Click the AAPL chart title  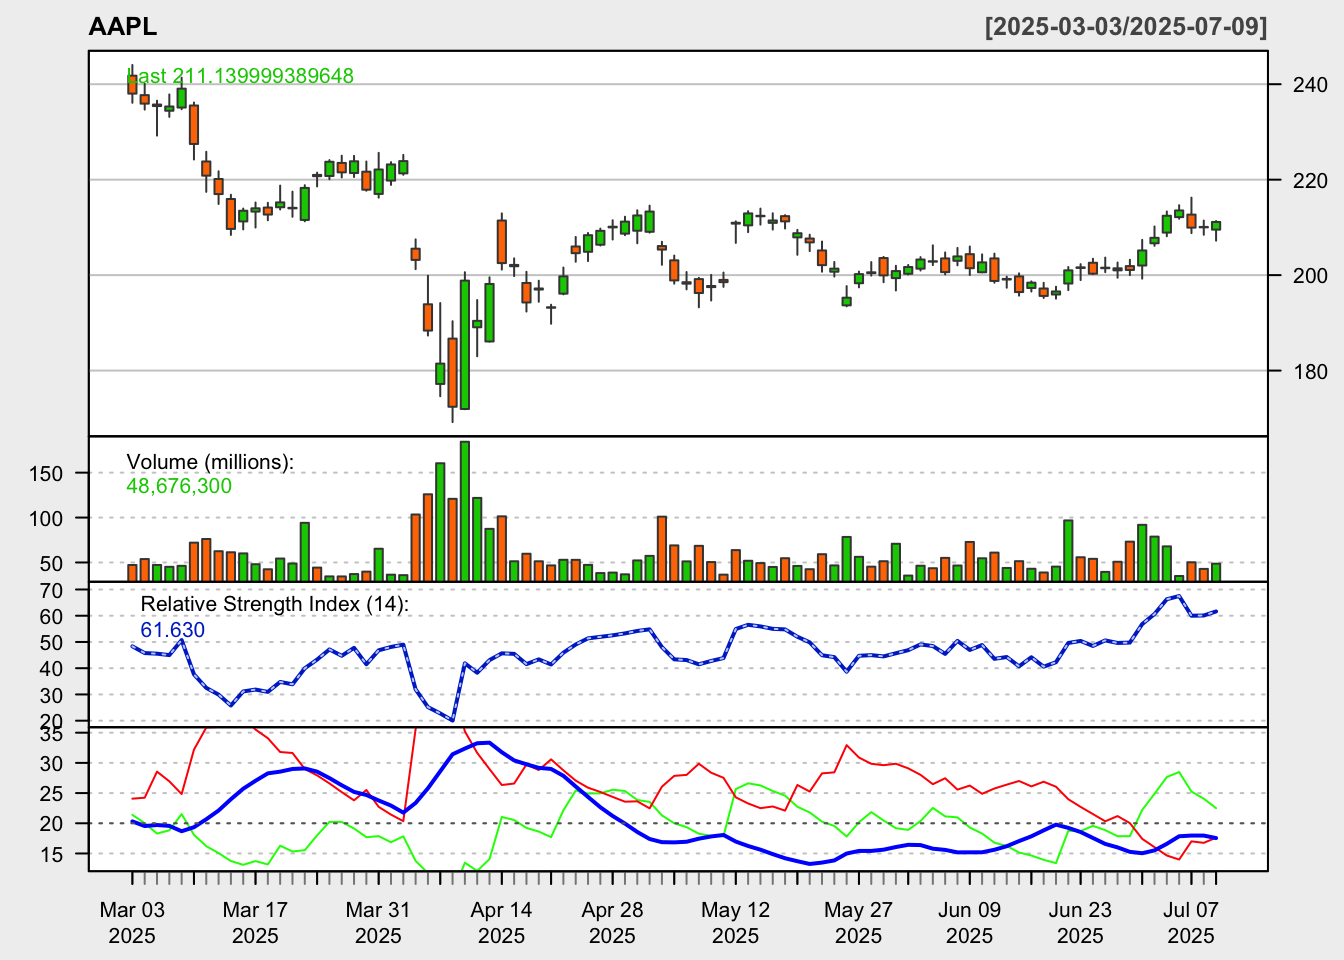coord(122,27)
